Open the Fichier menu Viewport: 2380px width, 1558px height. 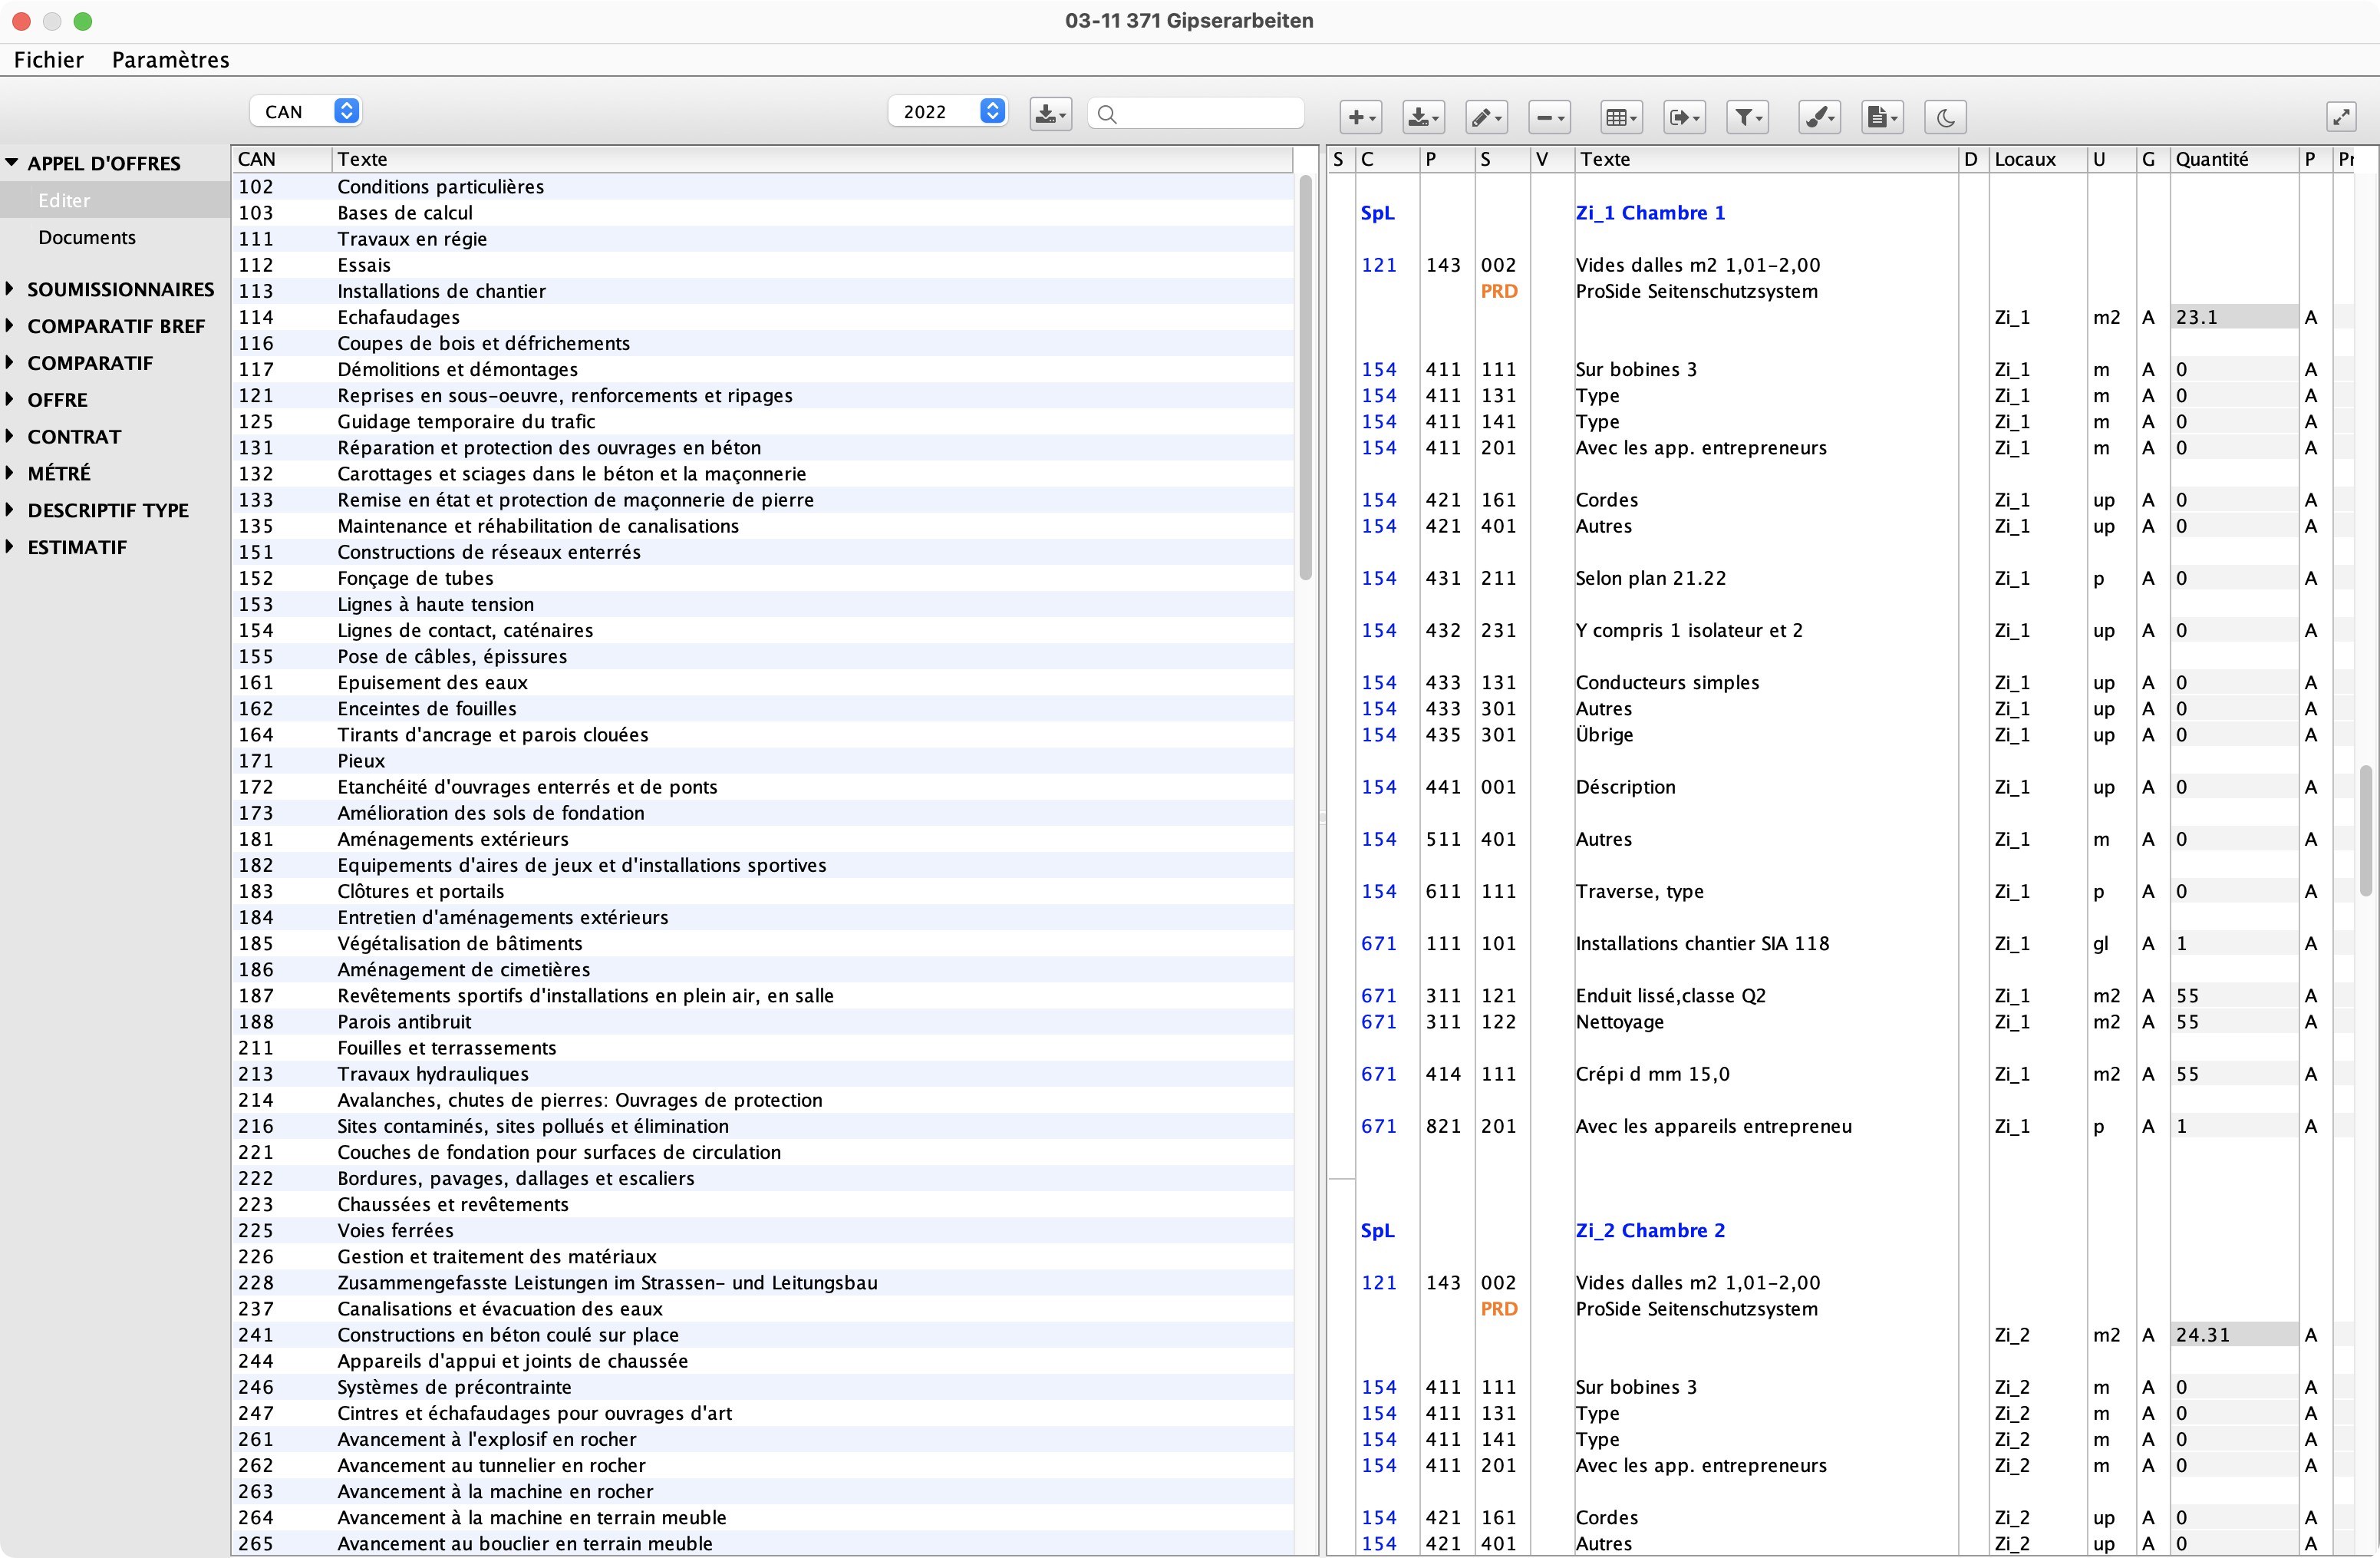[48, 59]
